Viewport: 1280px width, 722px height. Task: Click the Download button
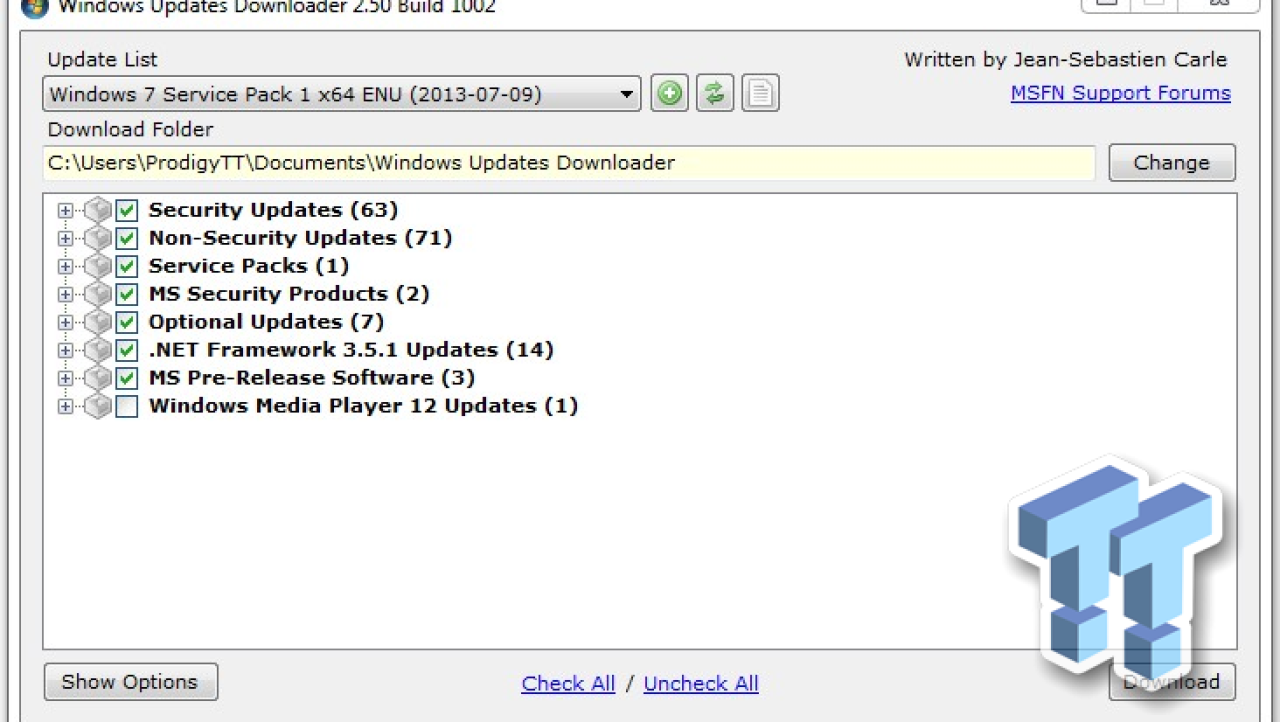(1172, 682)
